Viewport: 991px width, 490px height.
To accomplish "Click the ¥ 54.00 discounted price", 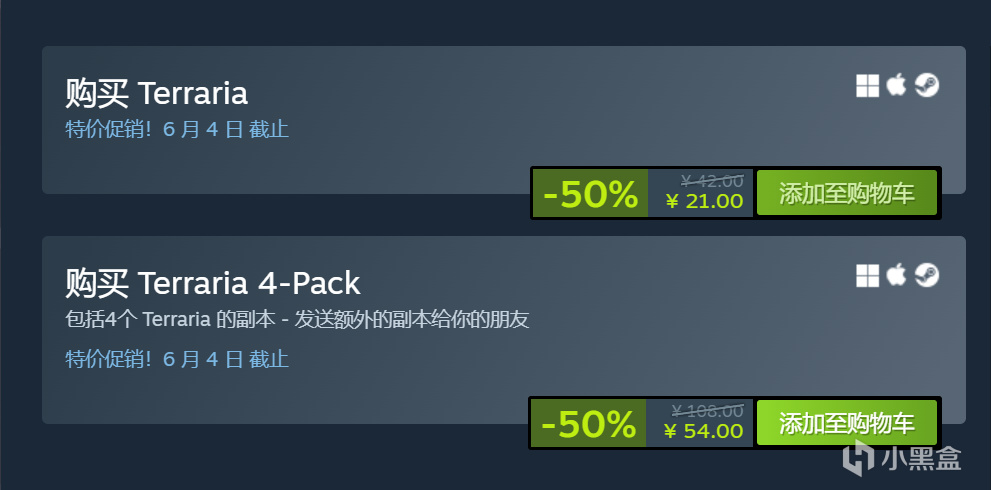I will (x=703, y=431).
